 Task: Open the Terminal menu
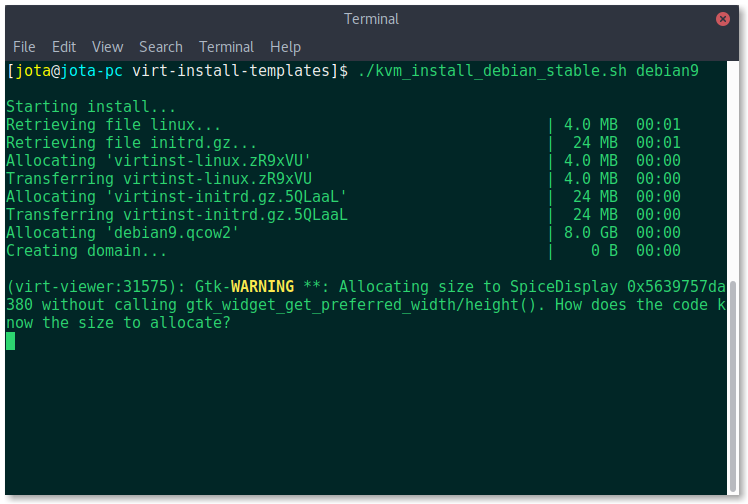[x=227, y=47]
